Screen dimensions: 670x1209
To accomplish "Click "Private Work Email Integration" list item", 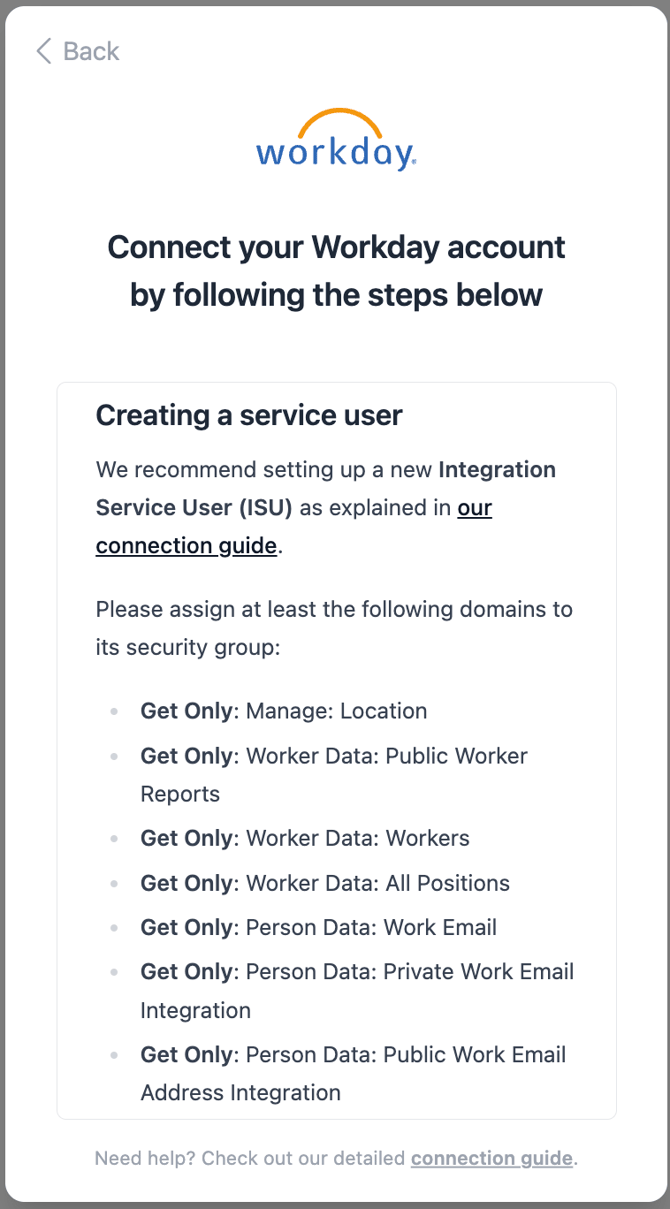I will click(x=357, y=991).
